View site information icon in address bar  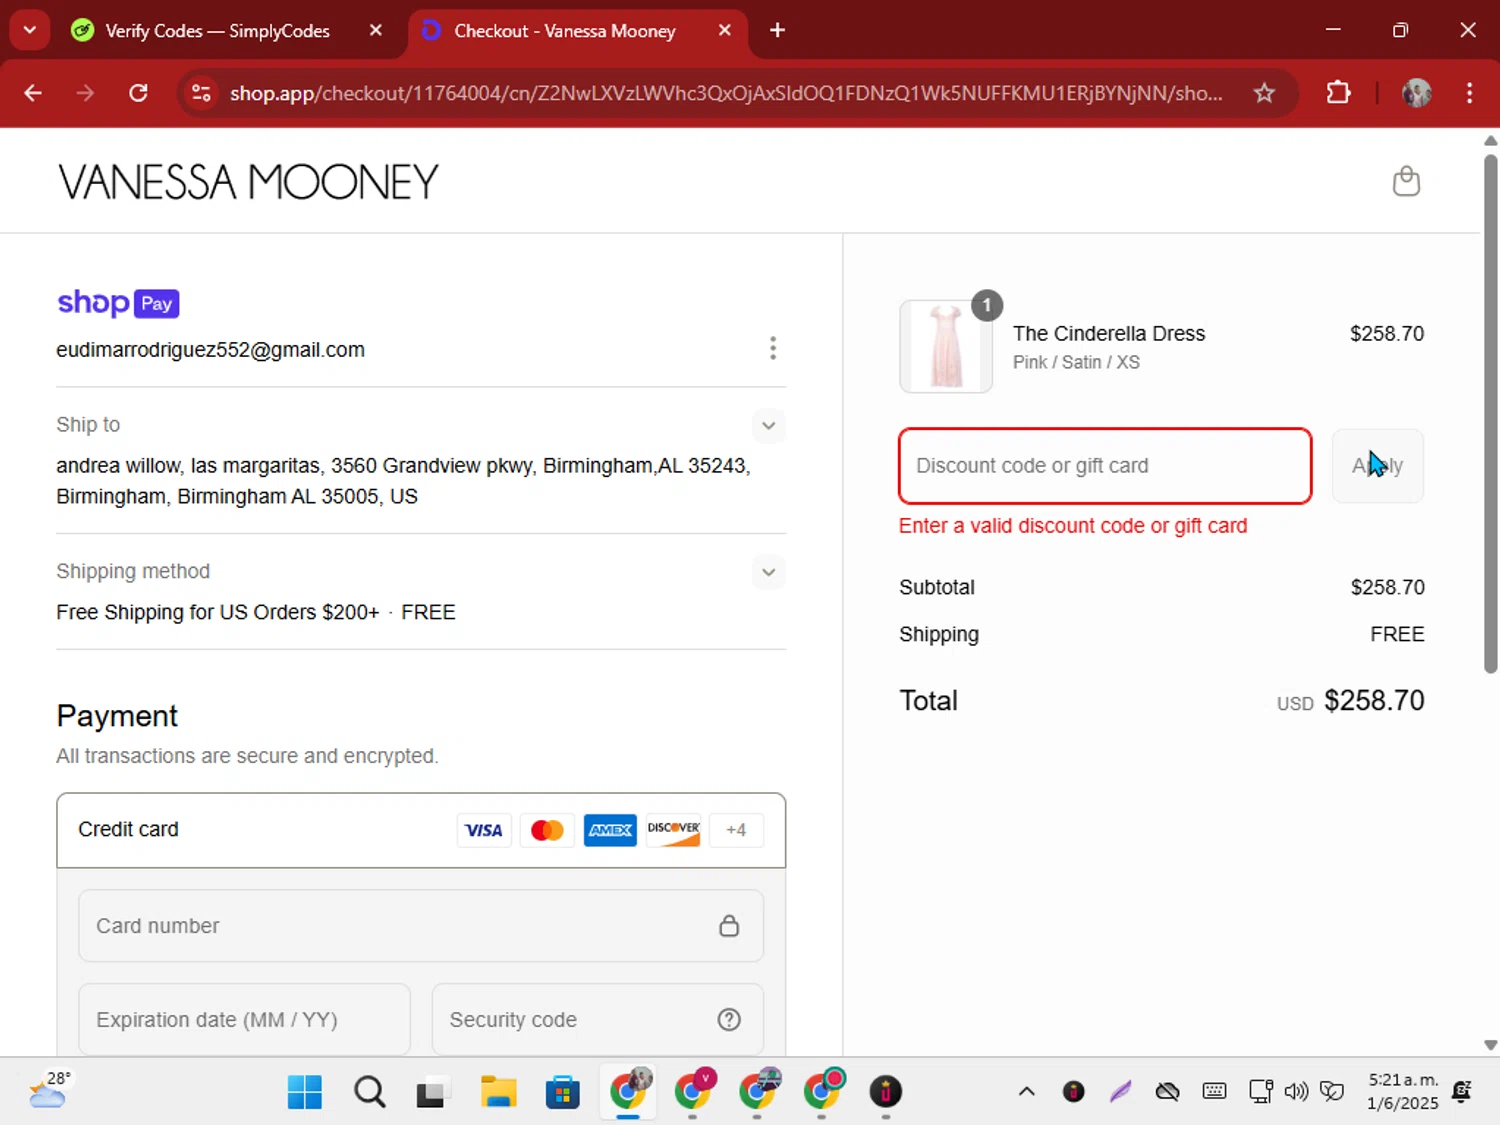point(201,93)
